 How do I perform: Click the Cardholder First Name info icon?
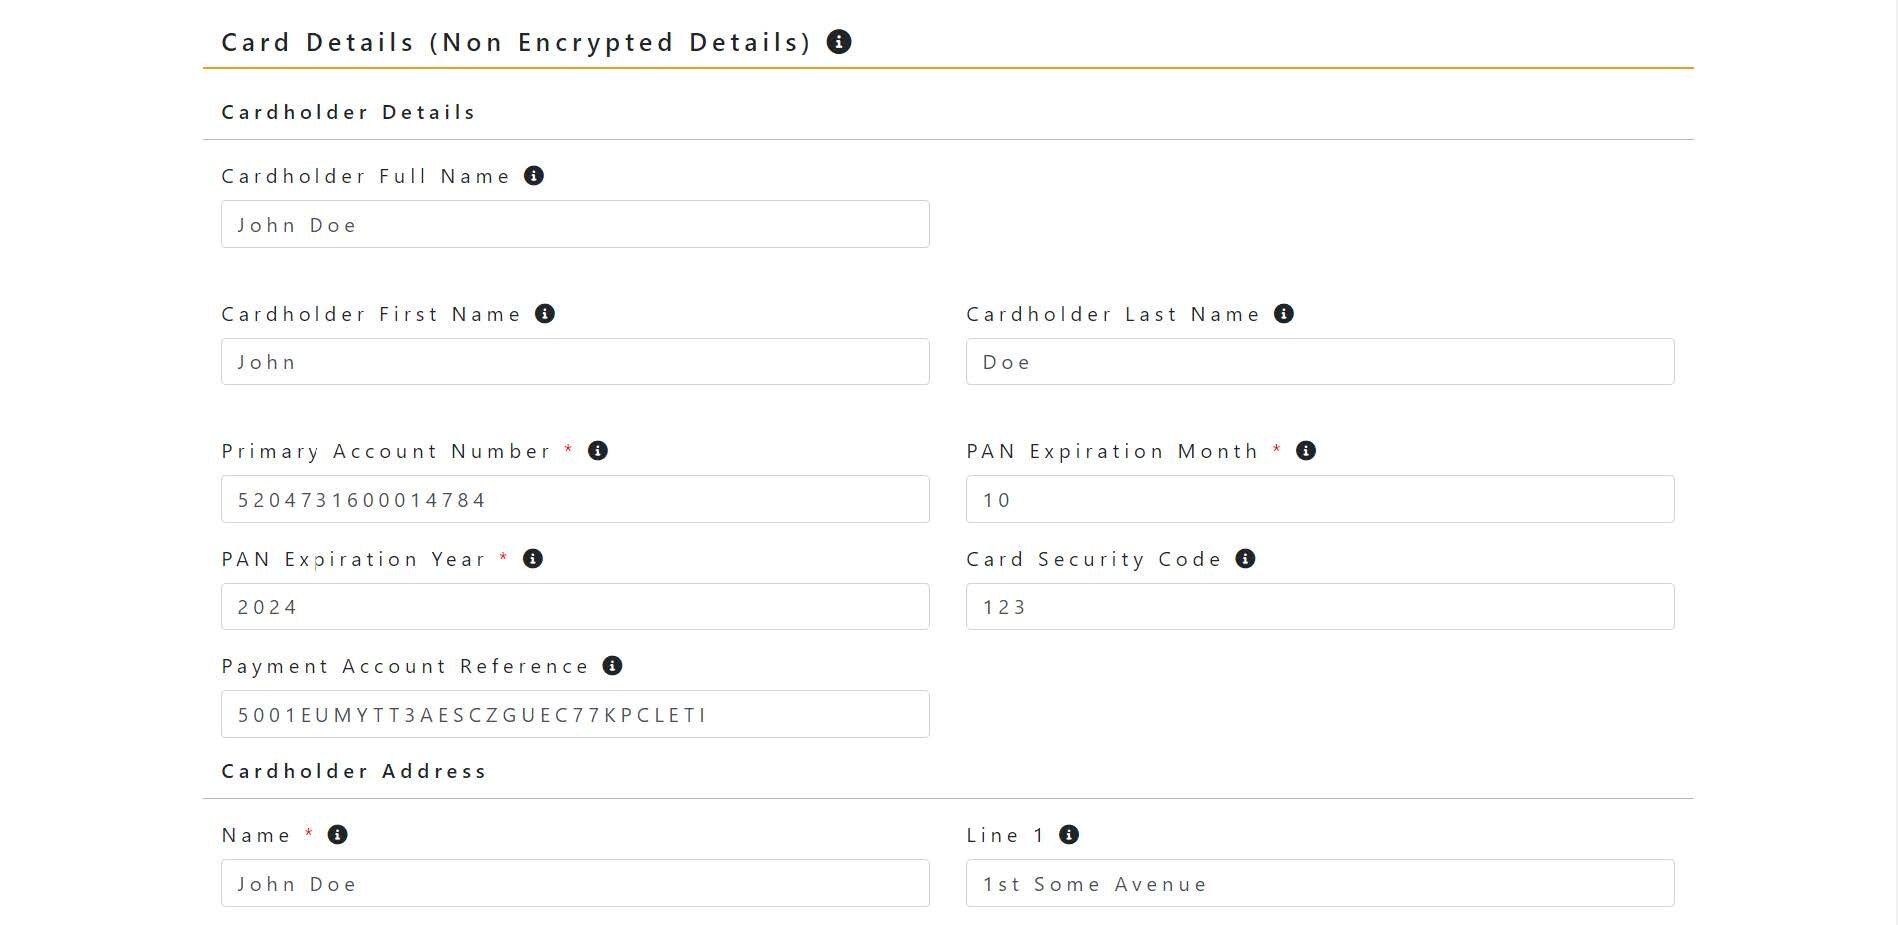coord(545,313)
